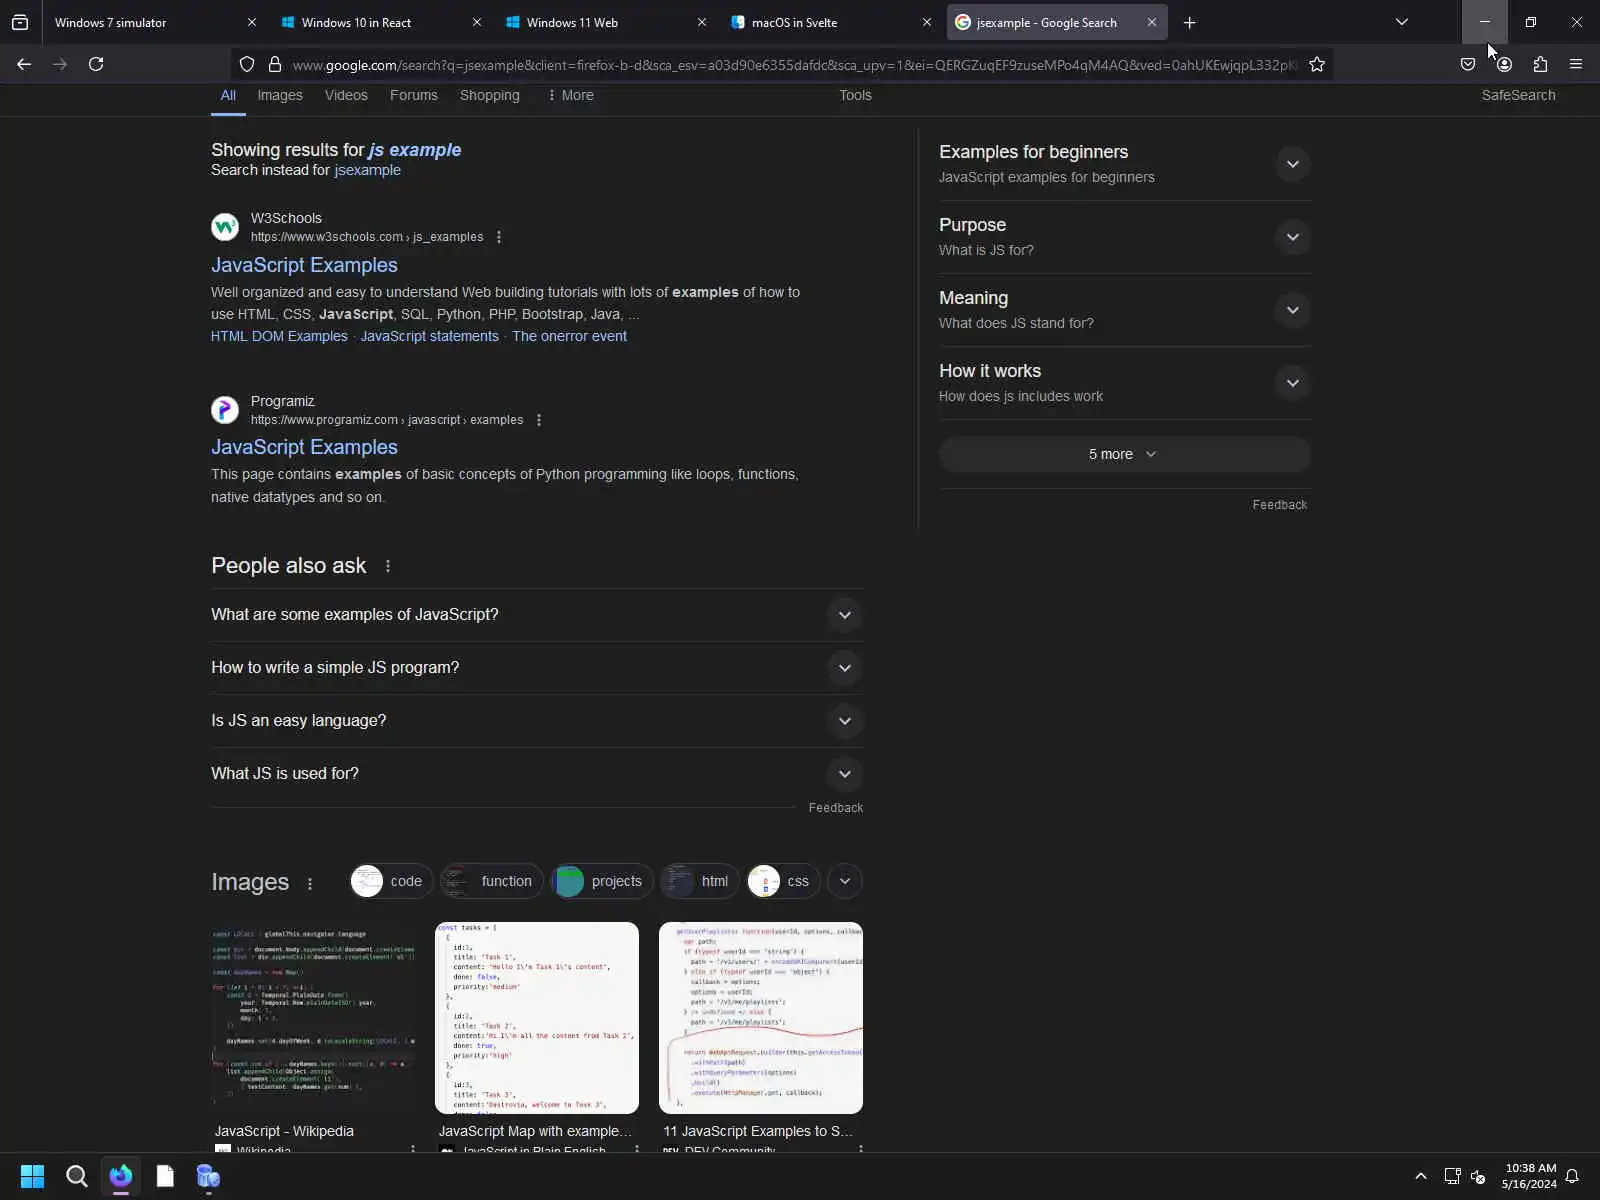Screen dimensions: 1600x1200
Task: Open Images section options menu
Action: [x=310, y=883]
